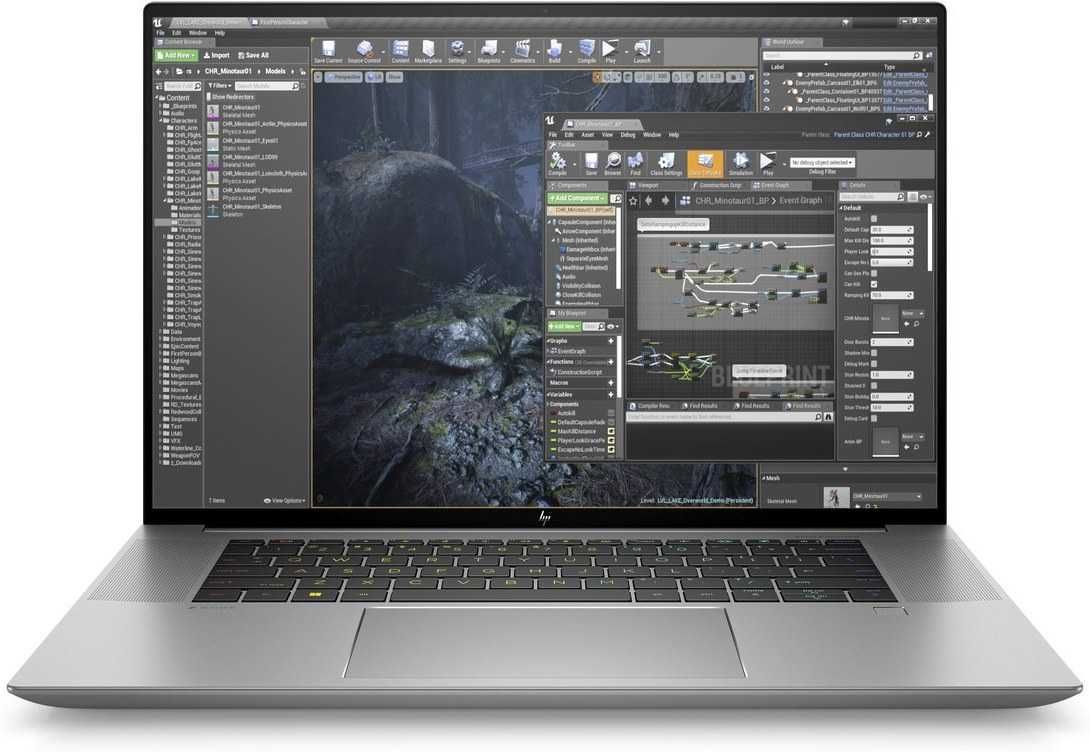Image resolution: width=1090 pixels, height=752 pixels.
Task: Toggle the Debug Card checkbox in Details
Action: (x=874, y=418)
